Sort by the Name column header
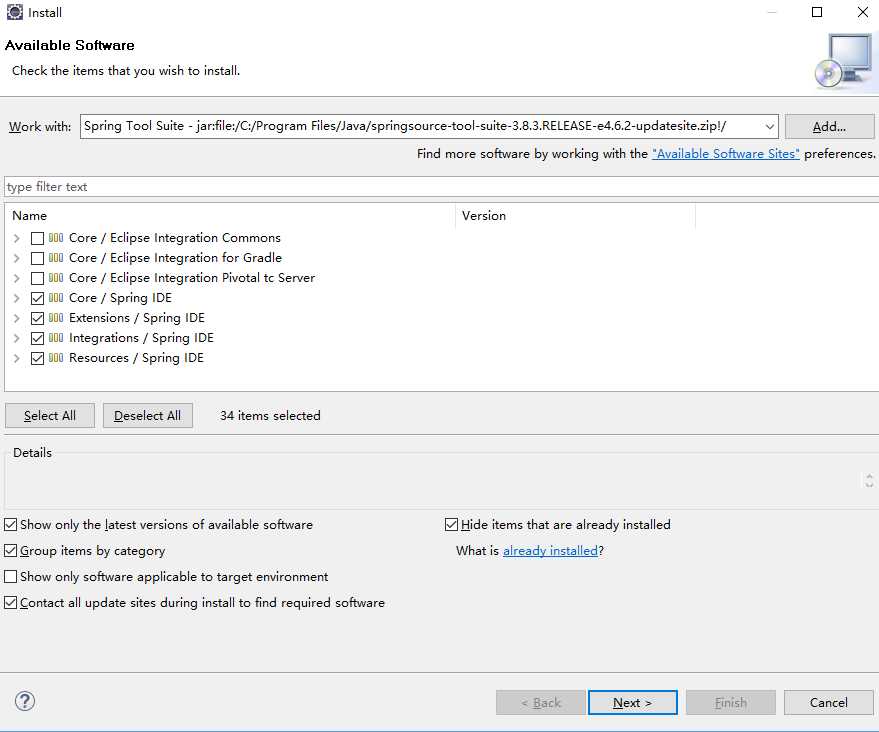The height and width of the screenshot is (732, 879). [230, 216]
